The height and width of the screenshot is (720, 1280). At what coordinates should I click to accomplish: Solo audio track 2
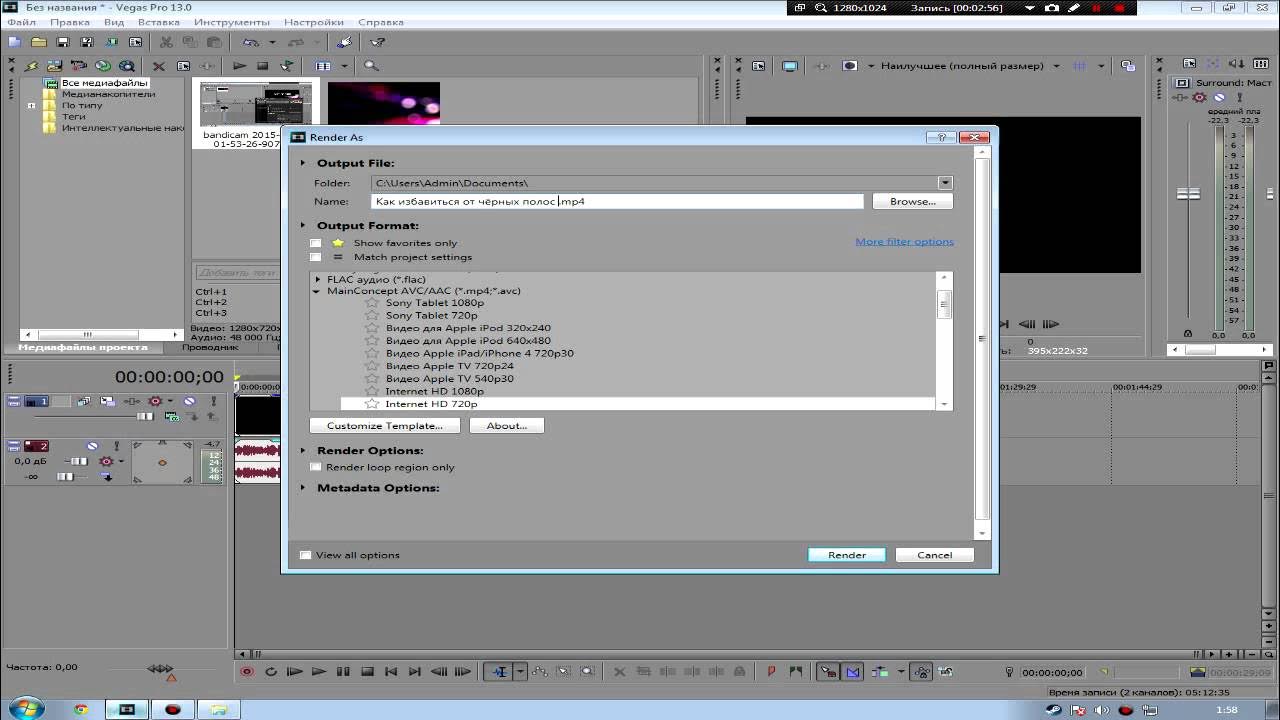pyautogui.click(x=117, y=446)
